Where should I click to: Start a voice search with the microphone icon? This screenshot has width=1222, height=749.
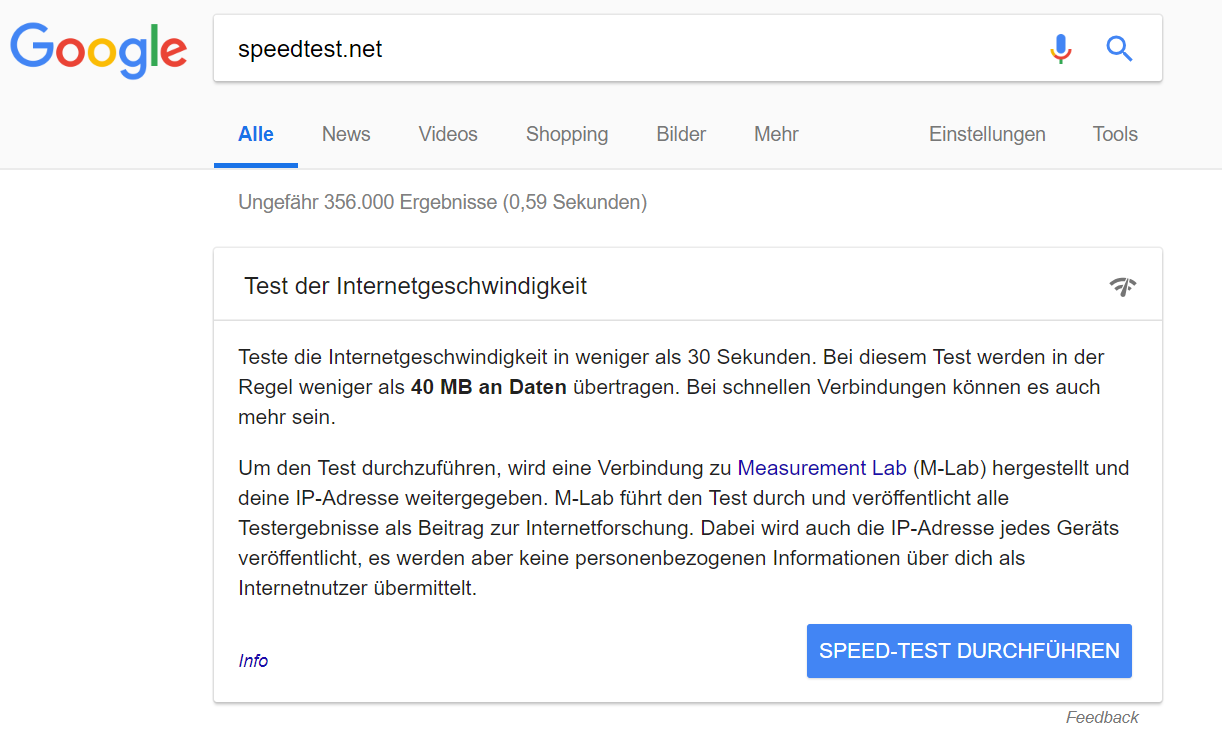[1060, 47]
